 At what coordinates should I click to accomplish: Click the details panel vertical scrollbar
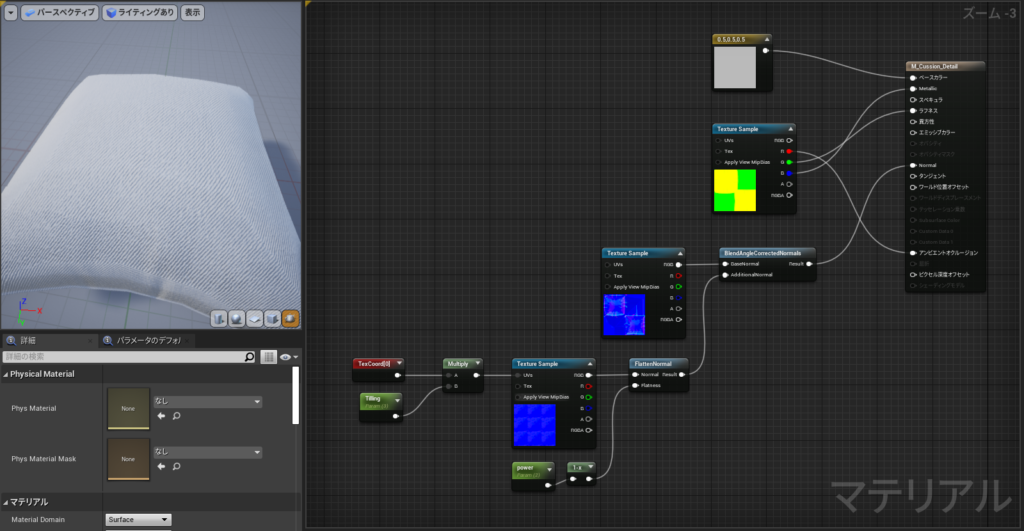point(296,395)
